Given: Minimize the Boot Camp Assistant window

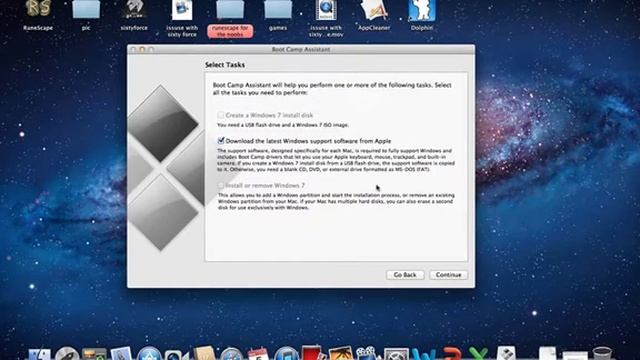Looking at the screenshot, I should (142, 49).
